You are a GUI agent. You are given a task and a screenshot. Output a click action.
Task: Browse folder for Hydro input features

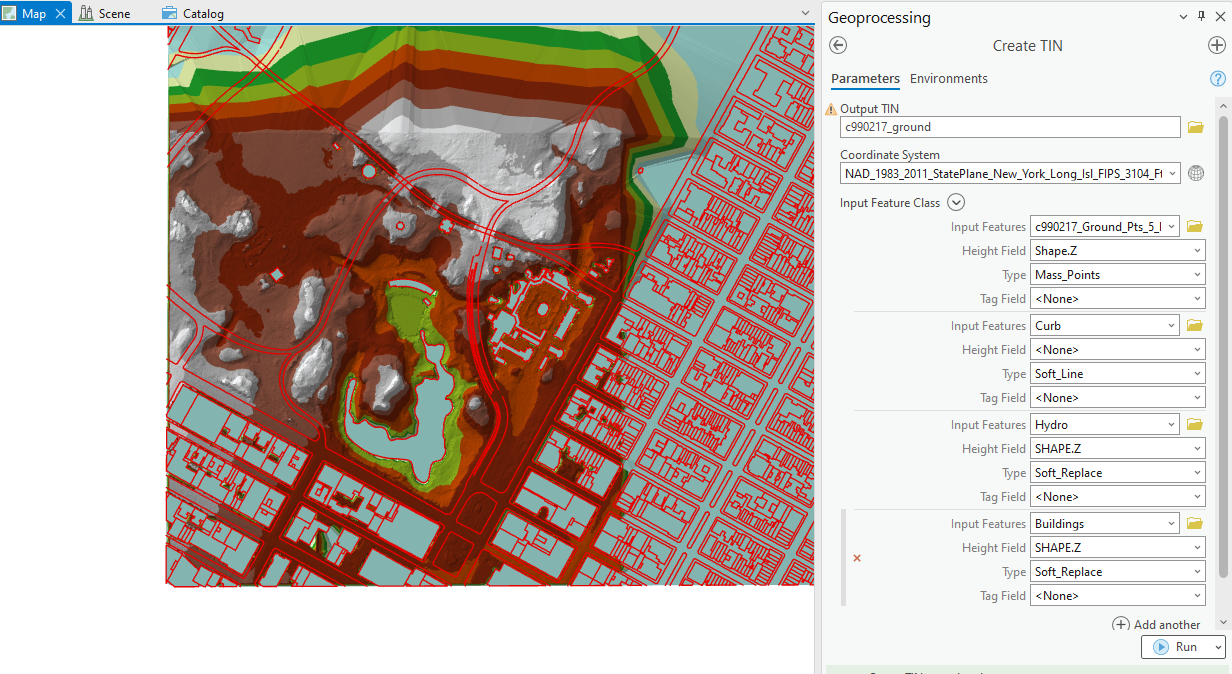pos(1195,425)
